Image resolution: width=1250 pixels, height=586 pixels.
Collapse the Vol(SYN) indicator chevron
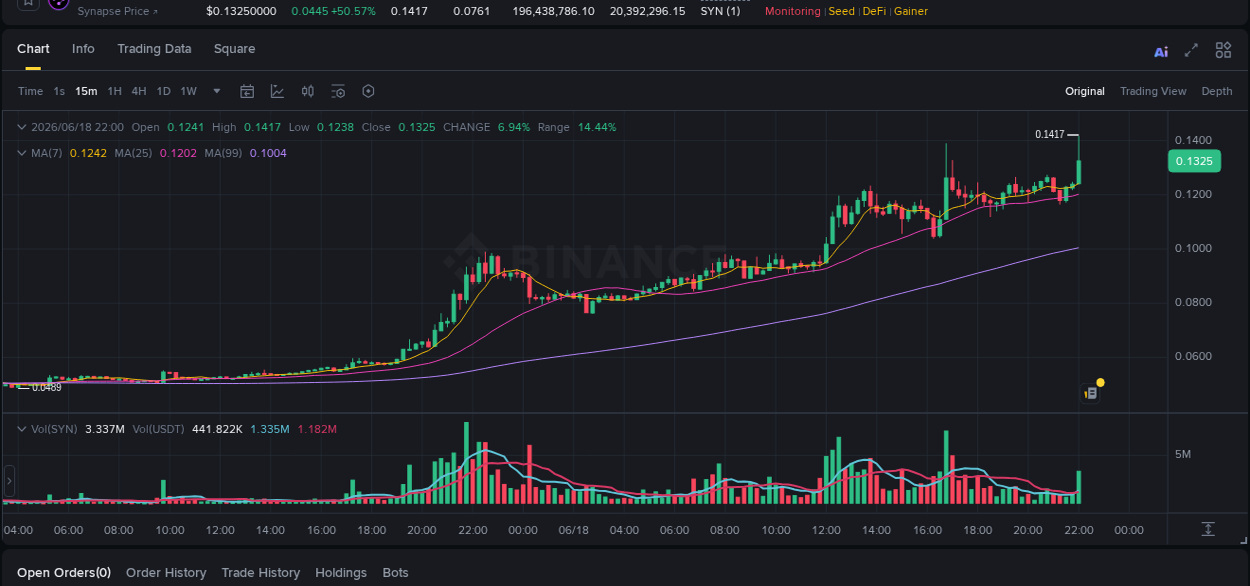21,429
